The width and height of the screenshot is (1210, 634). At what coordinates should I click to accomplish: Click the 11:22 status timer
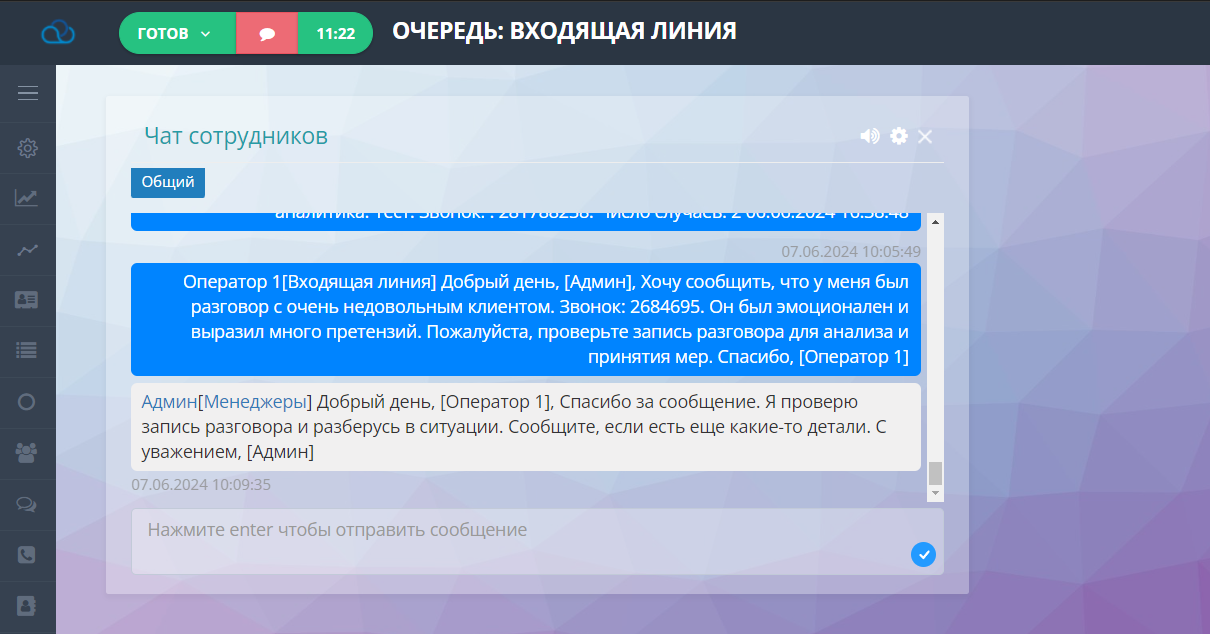click(x=335, y=33)
